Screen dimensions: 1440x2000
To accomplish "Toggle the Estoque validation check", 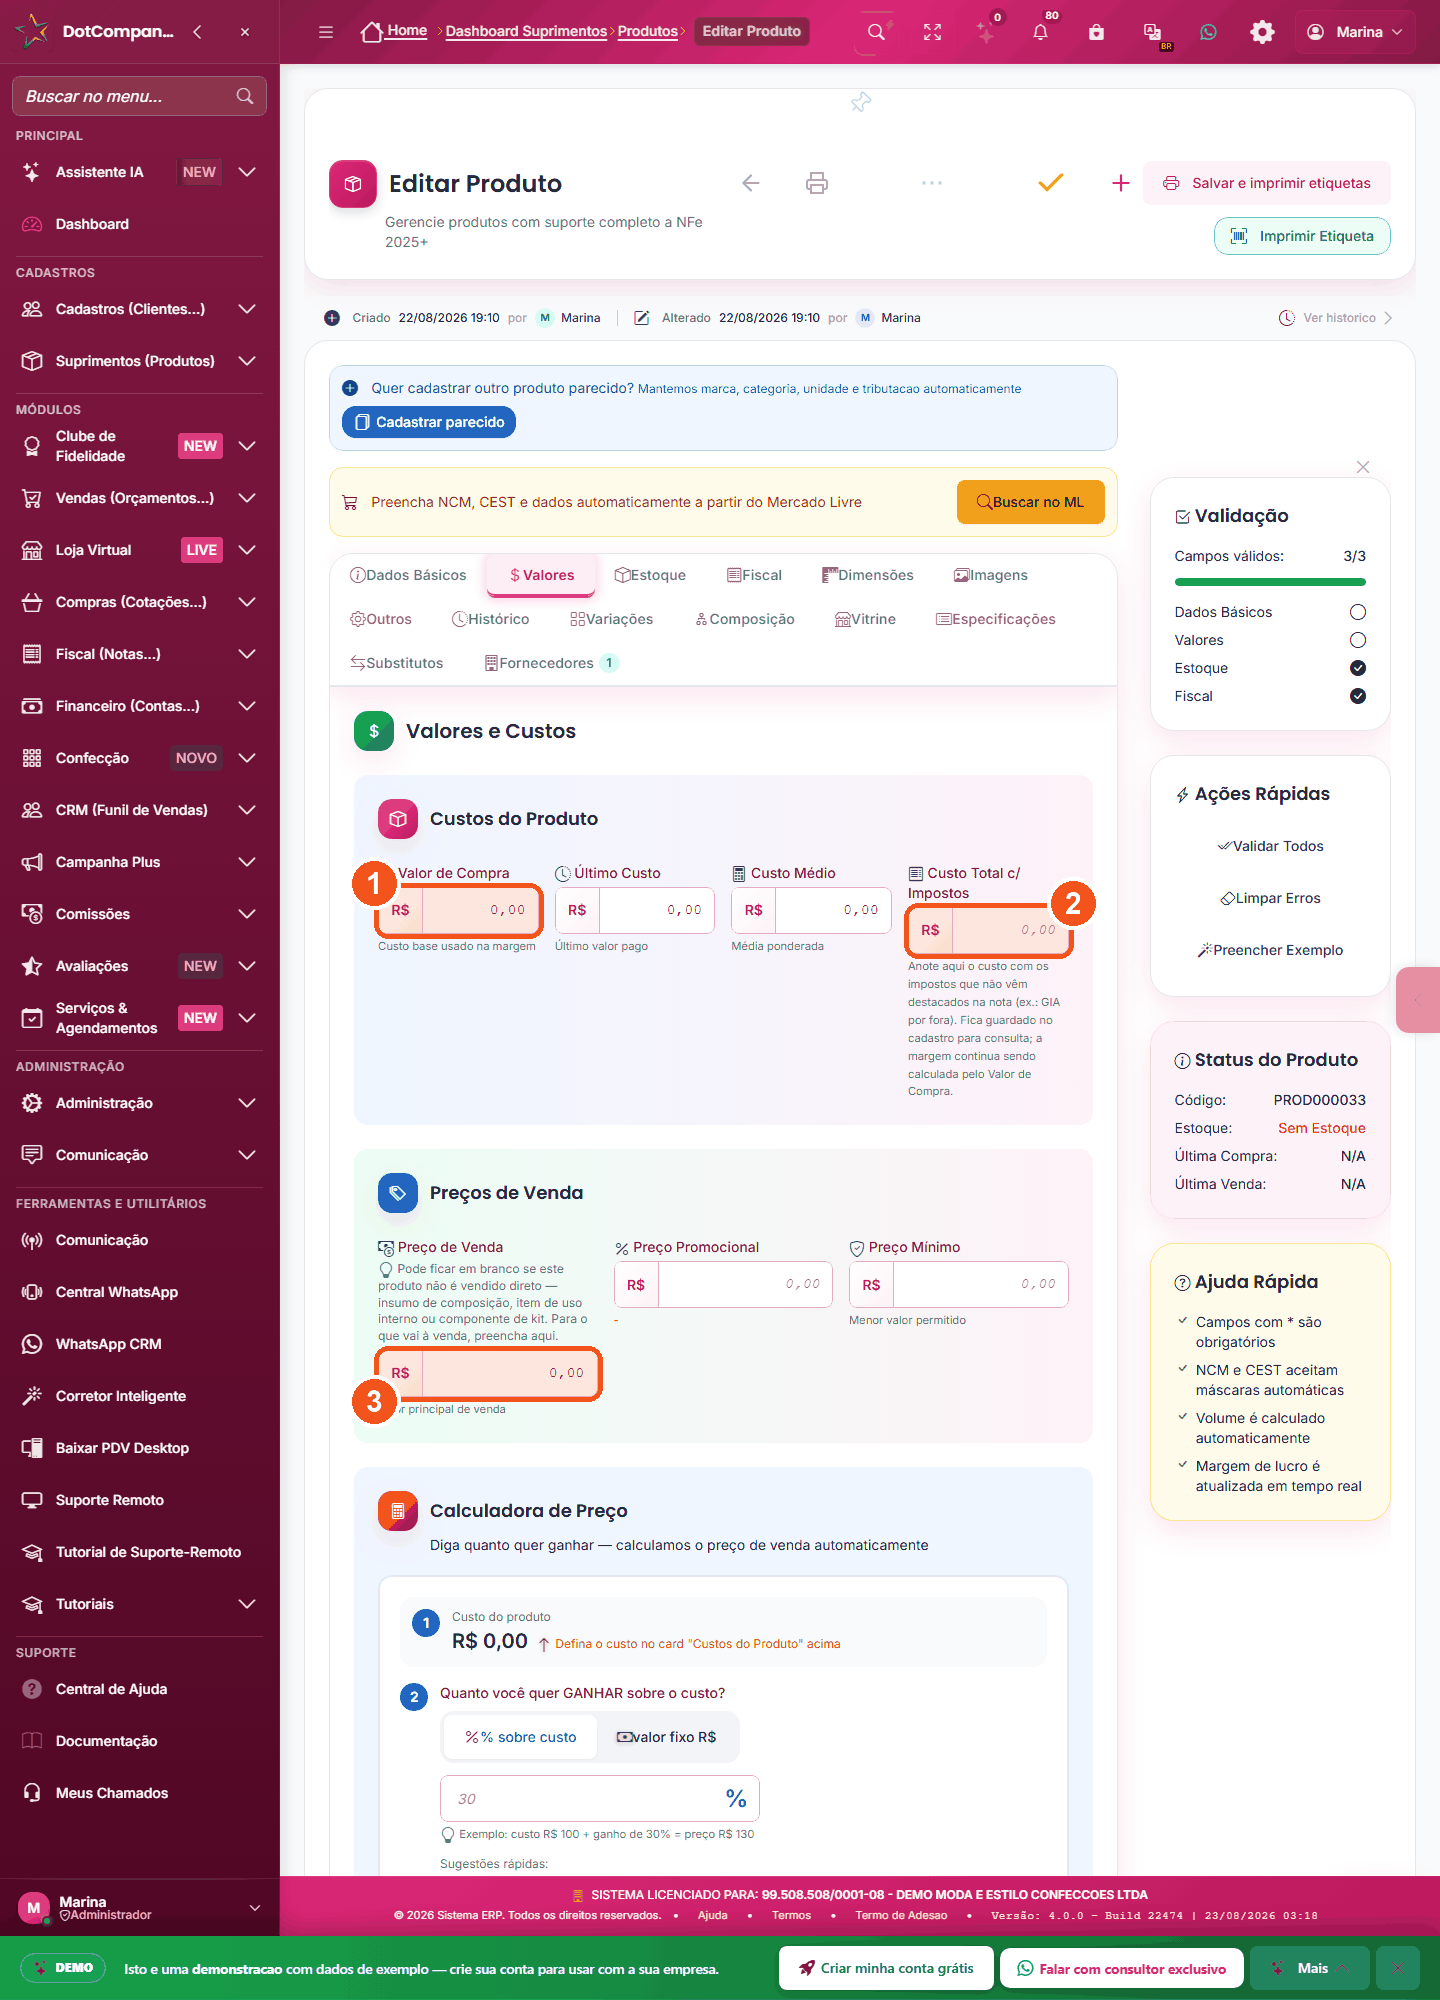I will point(1358,668).
